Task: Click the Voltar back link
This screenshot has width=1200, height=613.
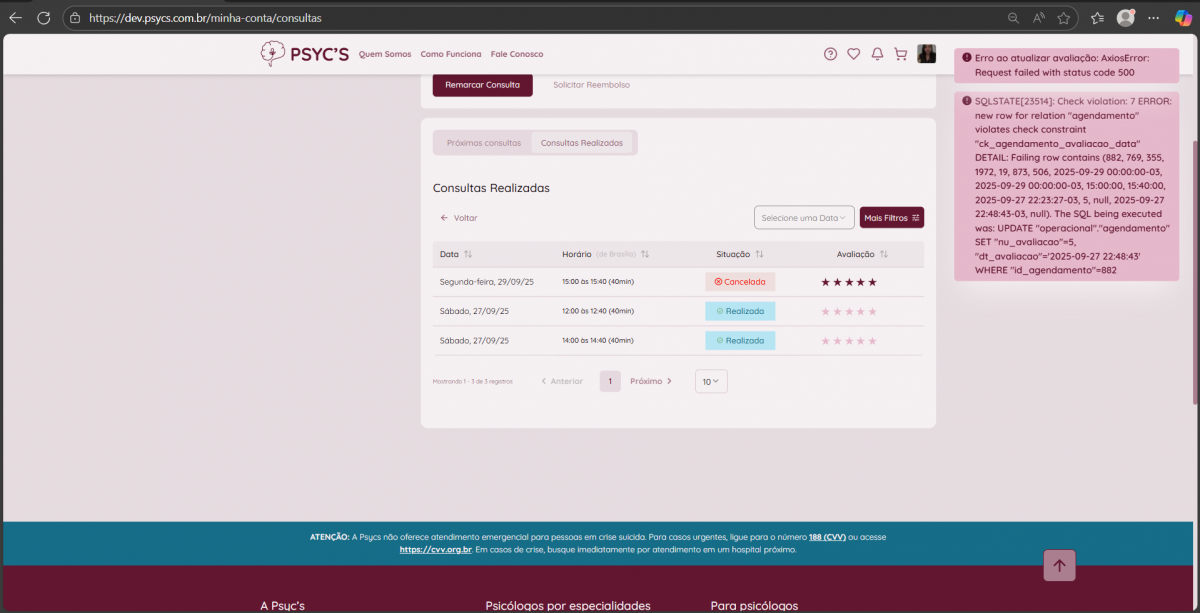Action: tap(459, 217)
